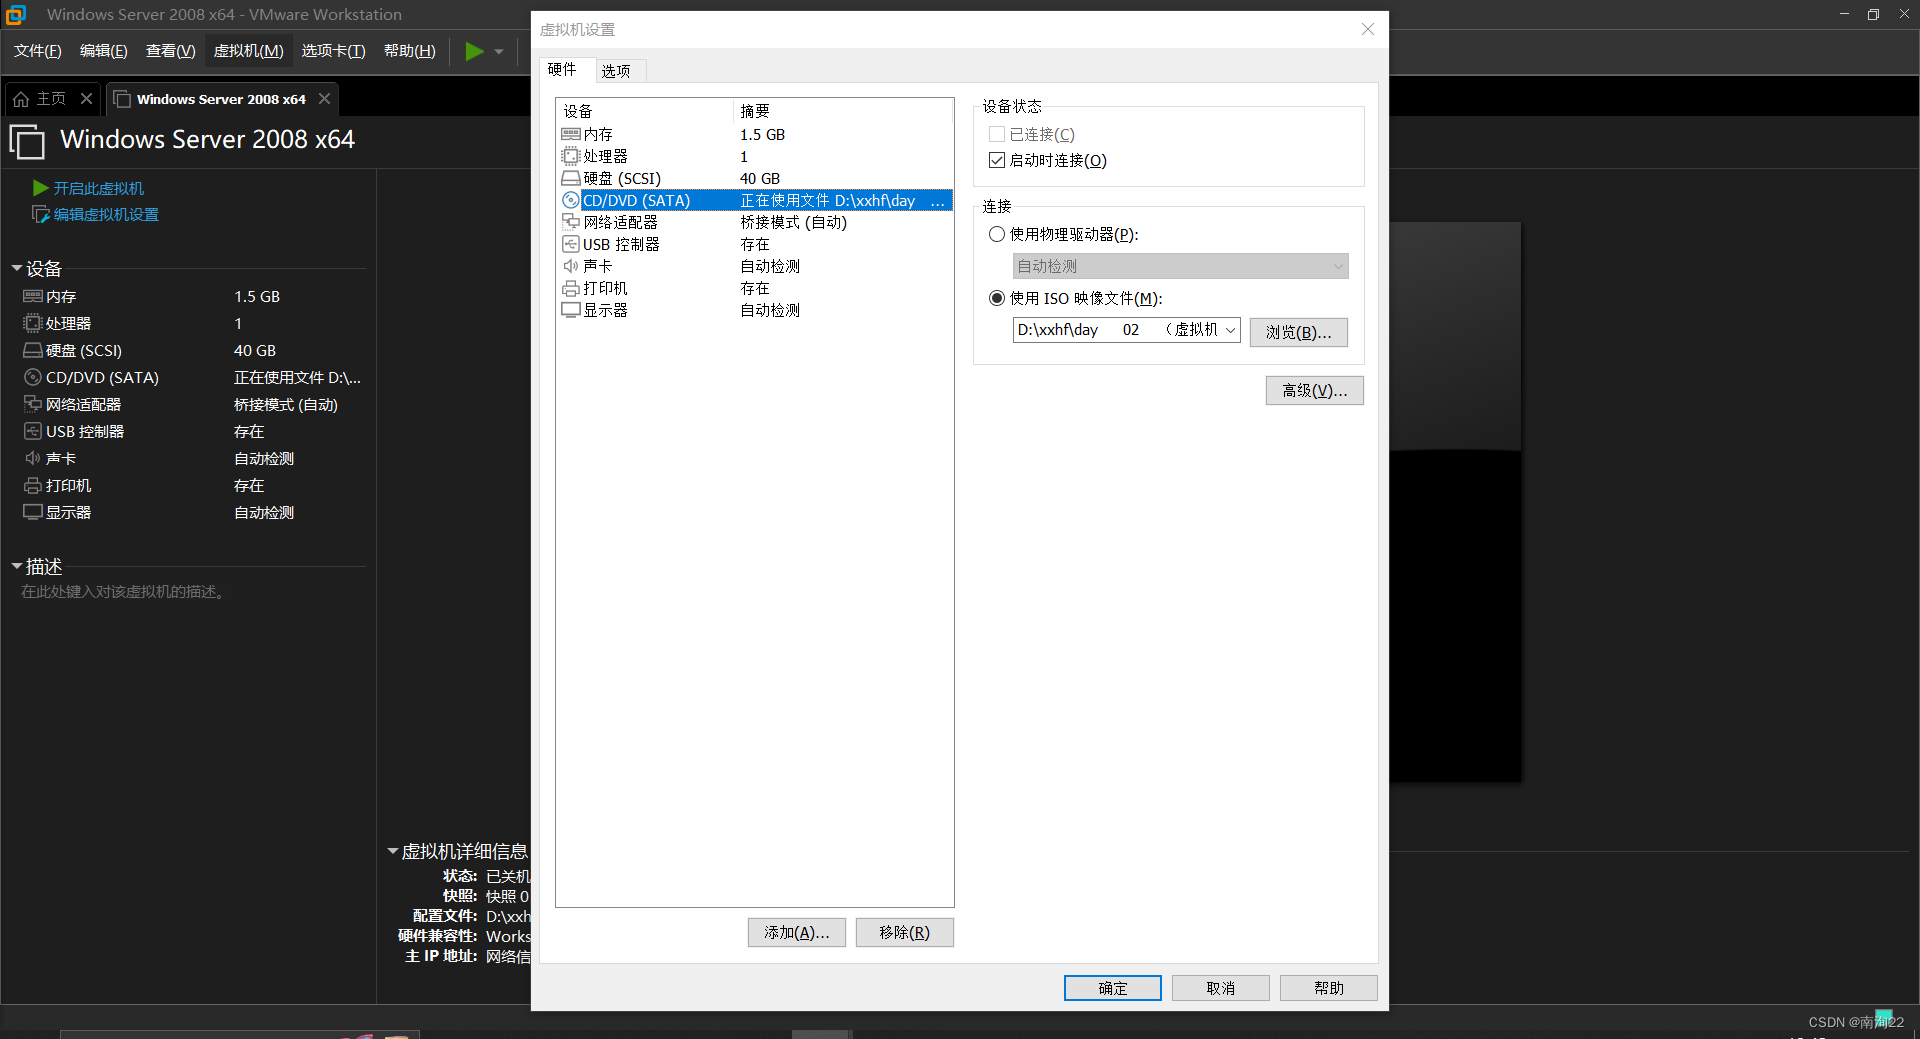Click the memory icon in settings dialog list

pos(571,134)
